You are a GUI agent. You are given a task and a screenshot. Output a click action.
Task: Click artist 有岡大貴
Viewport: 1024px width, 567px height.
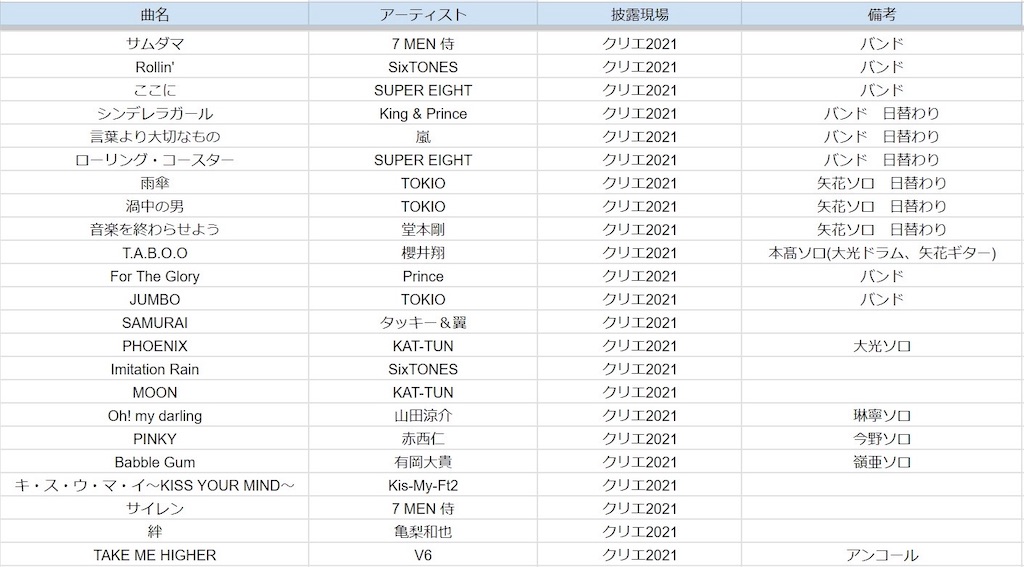[423, 462]
